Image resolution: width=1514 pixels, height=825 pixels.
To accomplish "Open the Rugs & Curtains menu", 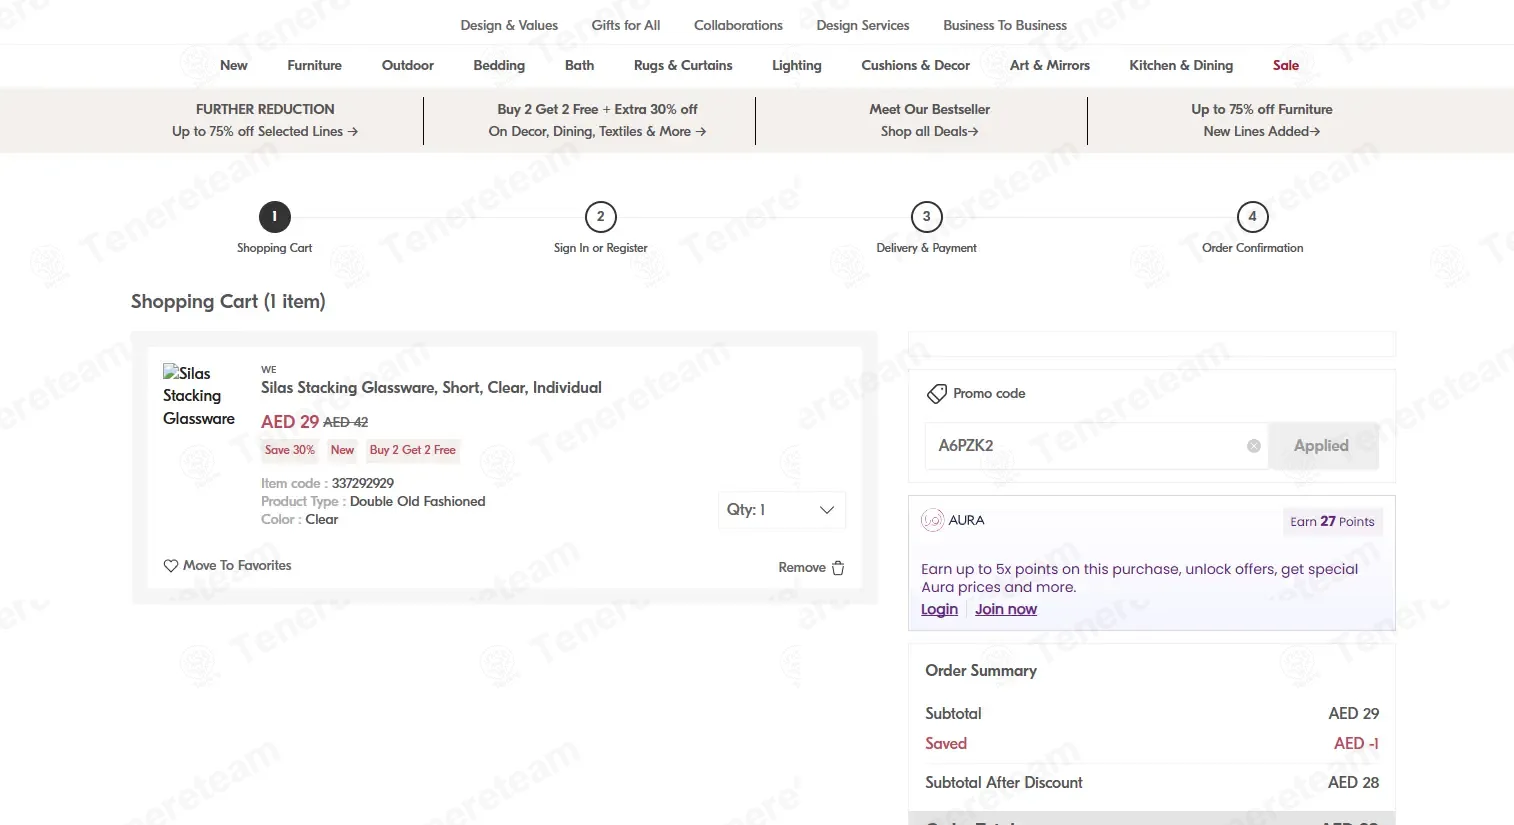I will [683, 65].
